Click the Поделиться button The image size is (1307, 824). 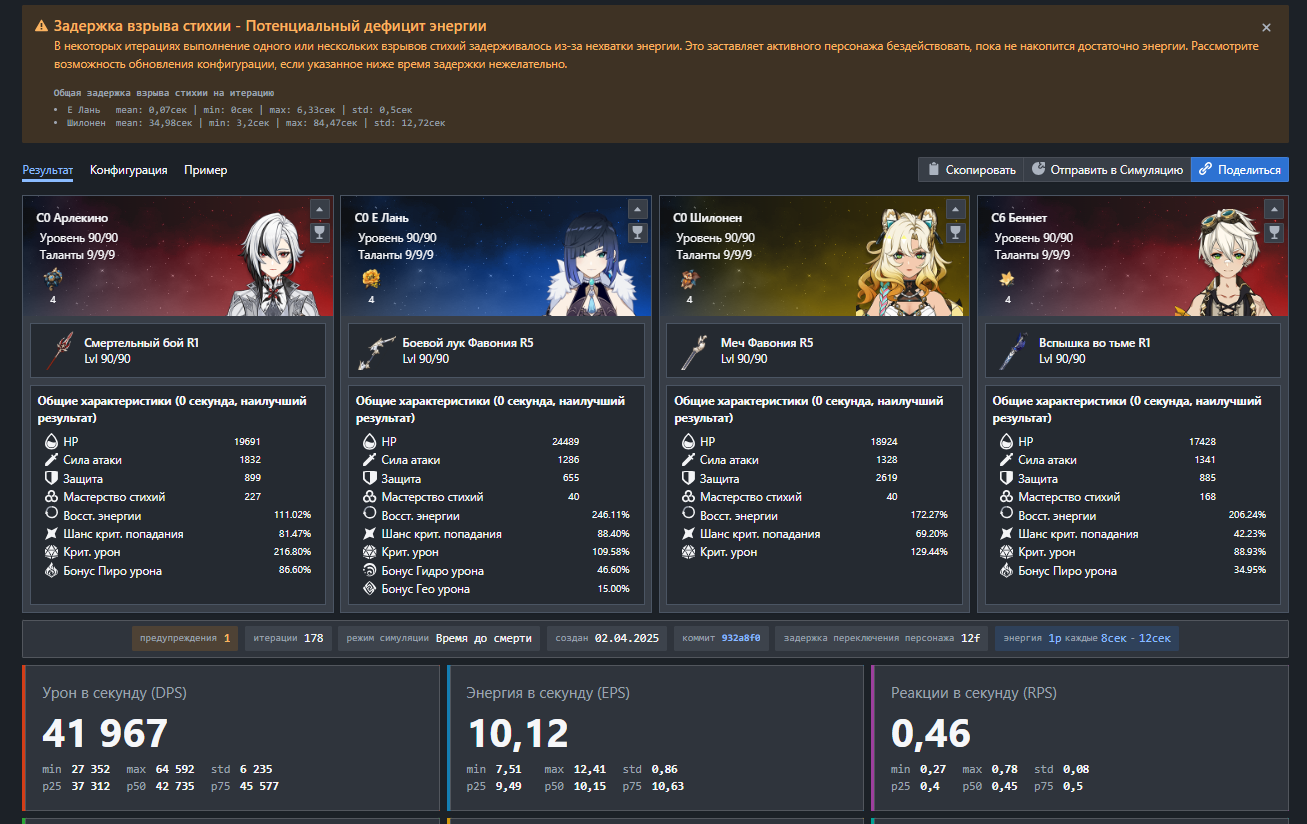(x=1239, y=170)
